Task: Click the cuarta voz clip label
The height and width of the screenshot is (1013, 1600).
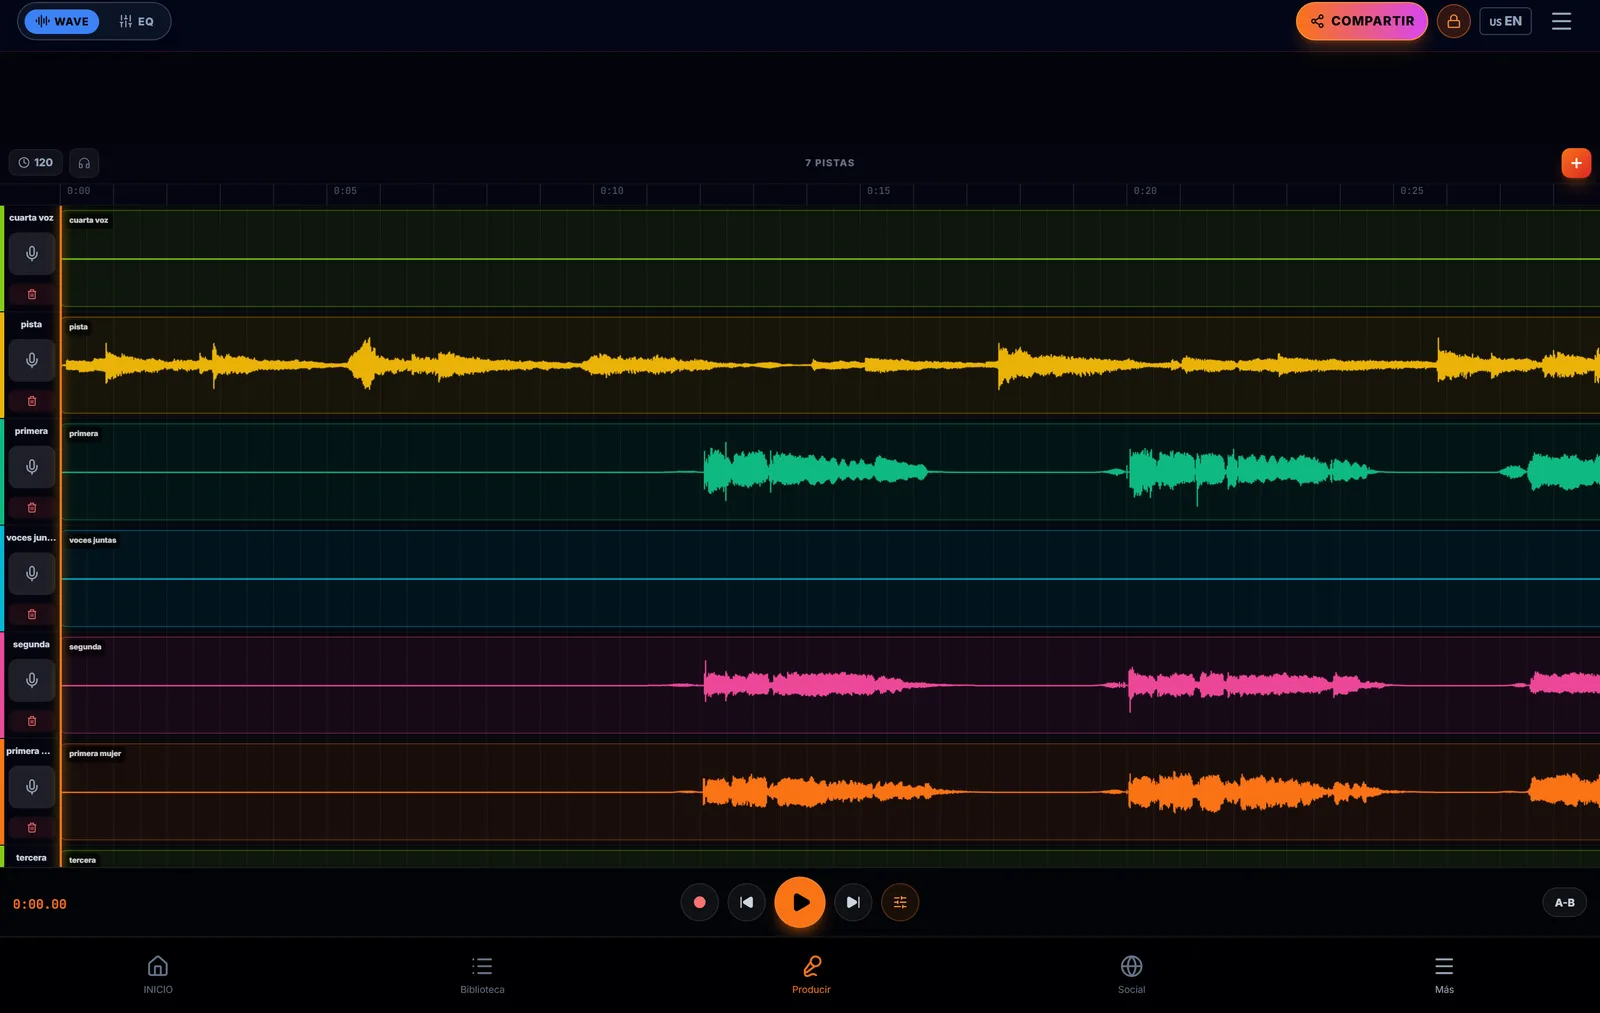Action: [x=89, y=220]
